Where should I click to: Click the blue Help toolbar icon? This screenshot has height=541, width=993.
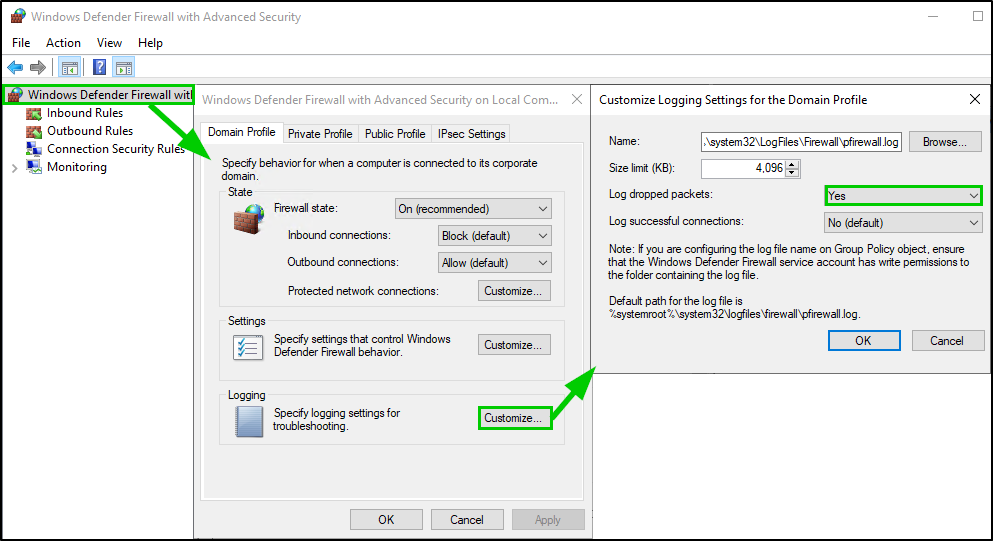[x=99, y=67]
